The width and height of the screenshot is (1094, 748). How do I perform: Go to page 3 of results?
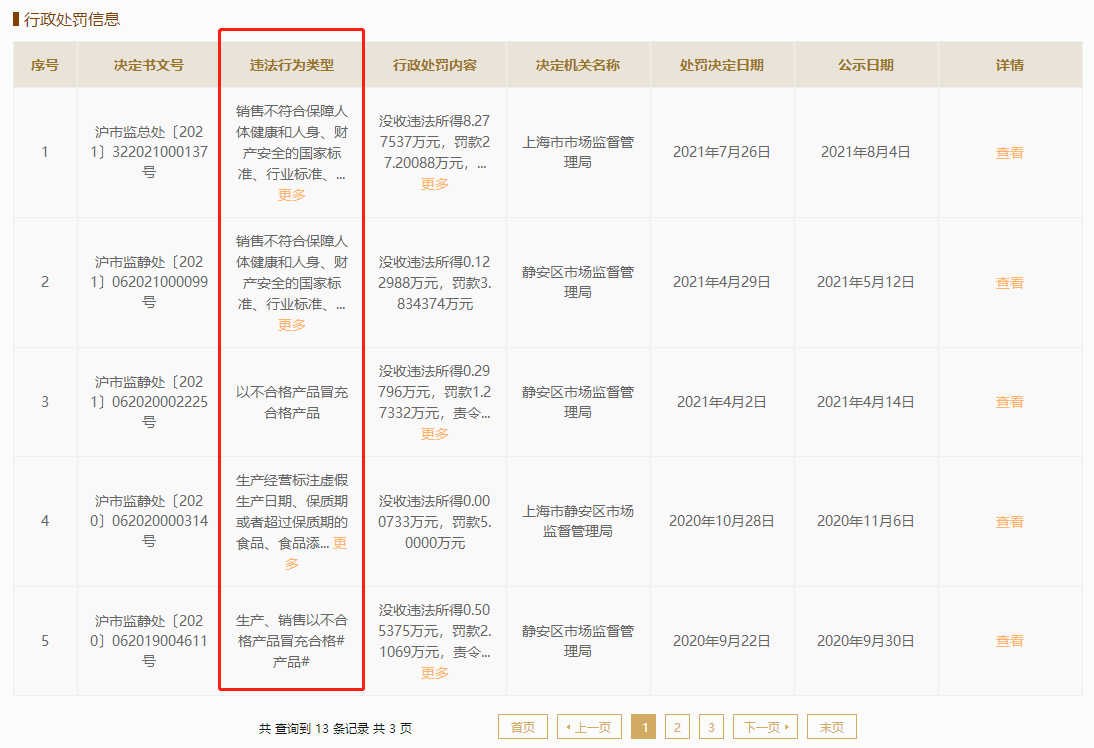click(711, 727)
